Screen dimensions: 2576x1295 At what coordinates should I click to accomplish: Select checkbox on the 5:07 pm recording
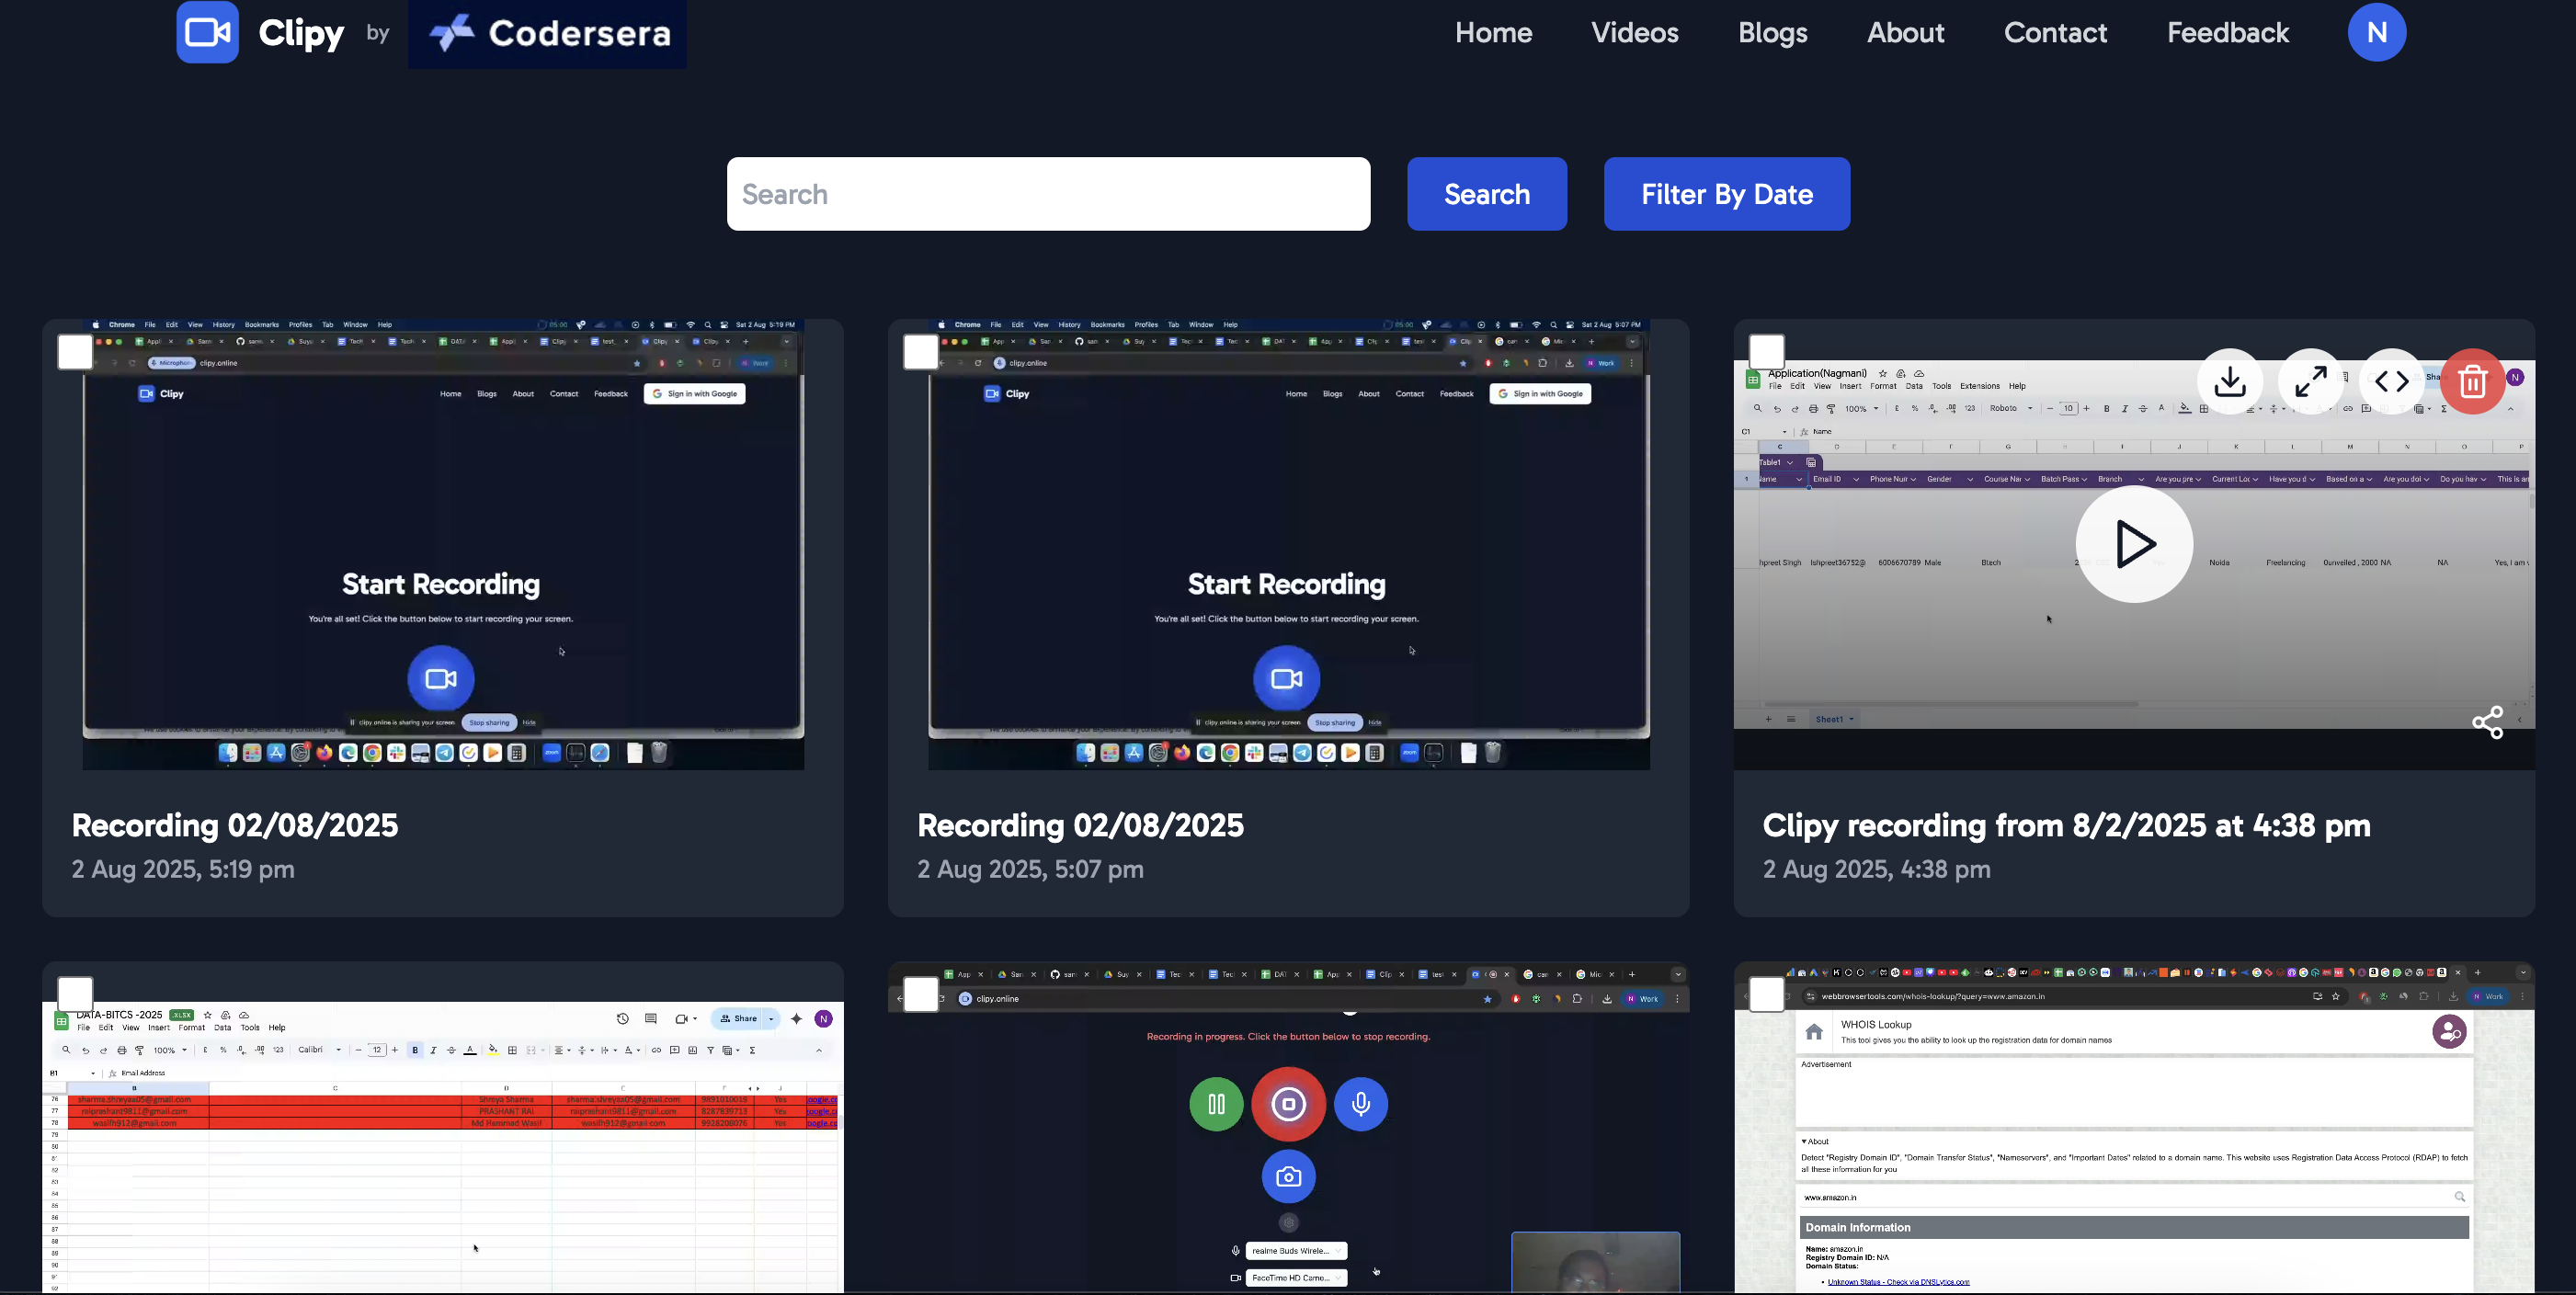pyautogui.click(x=921, y=352)
